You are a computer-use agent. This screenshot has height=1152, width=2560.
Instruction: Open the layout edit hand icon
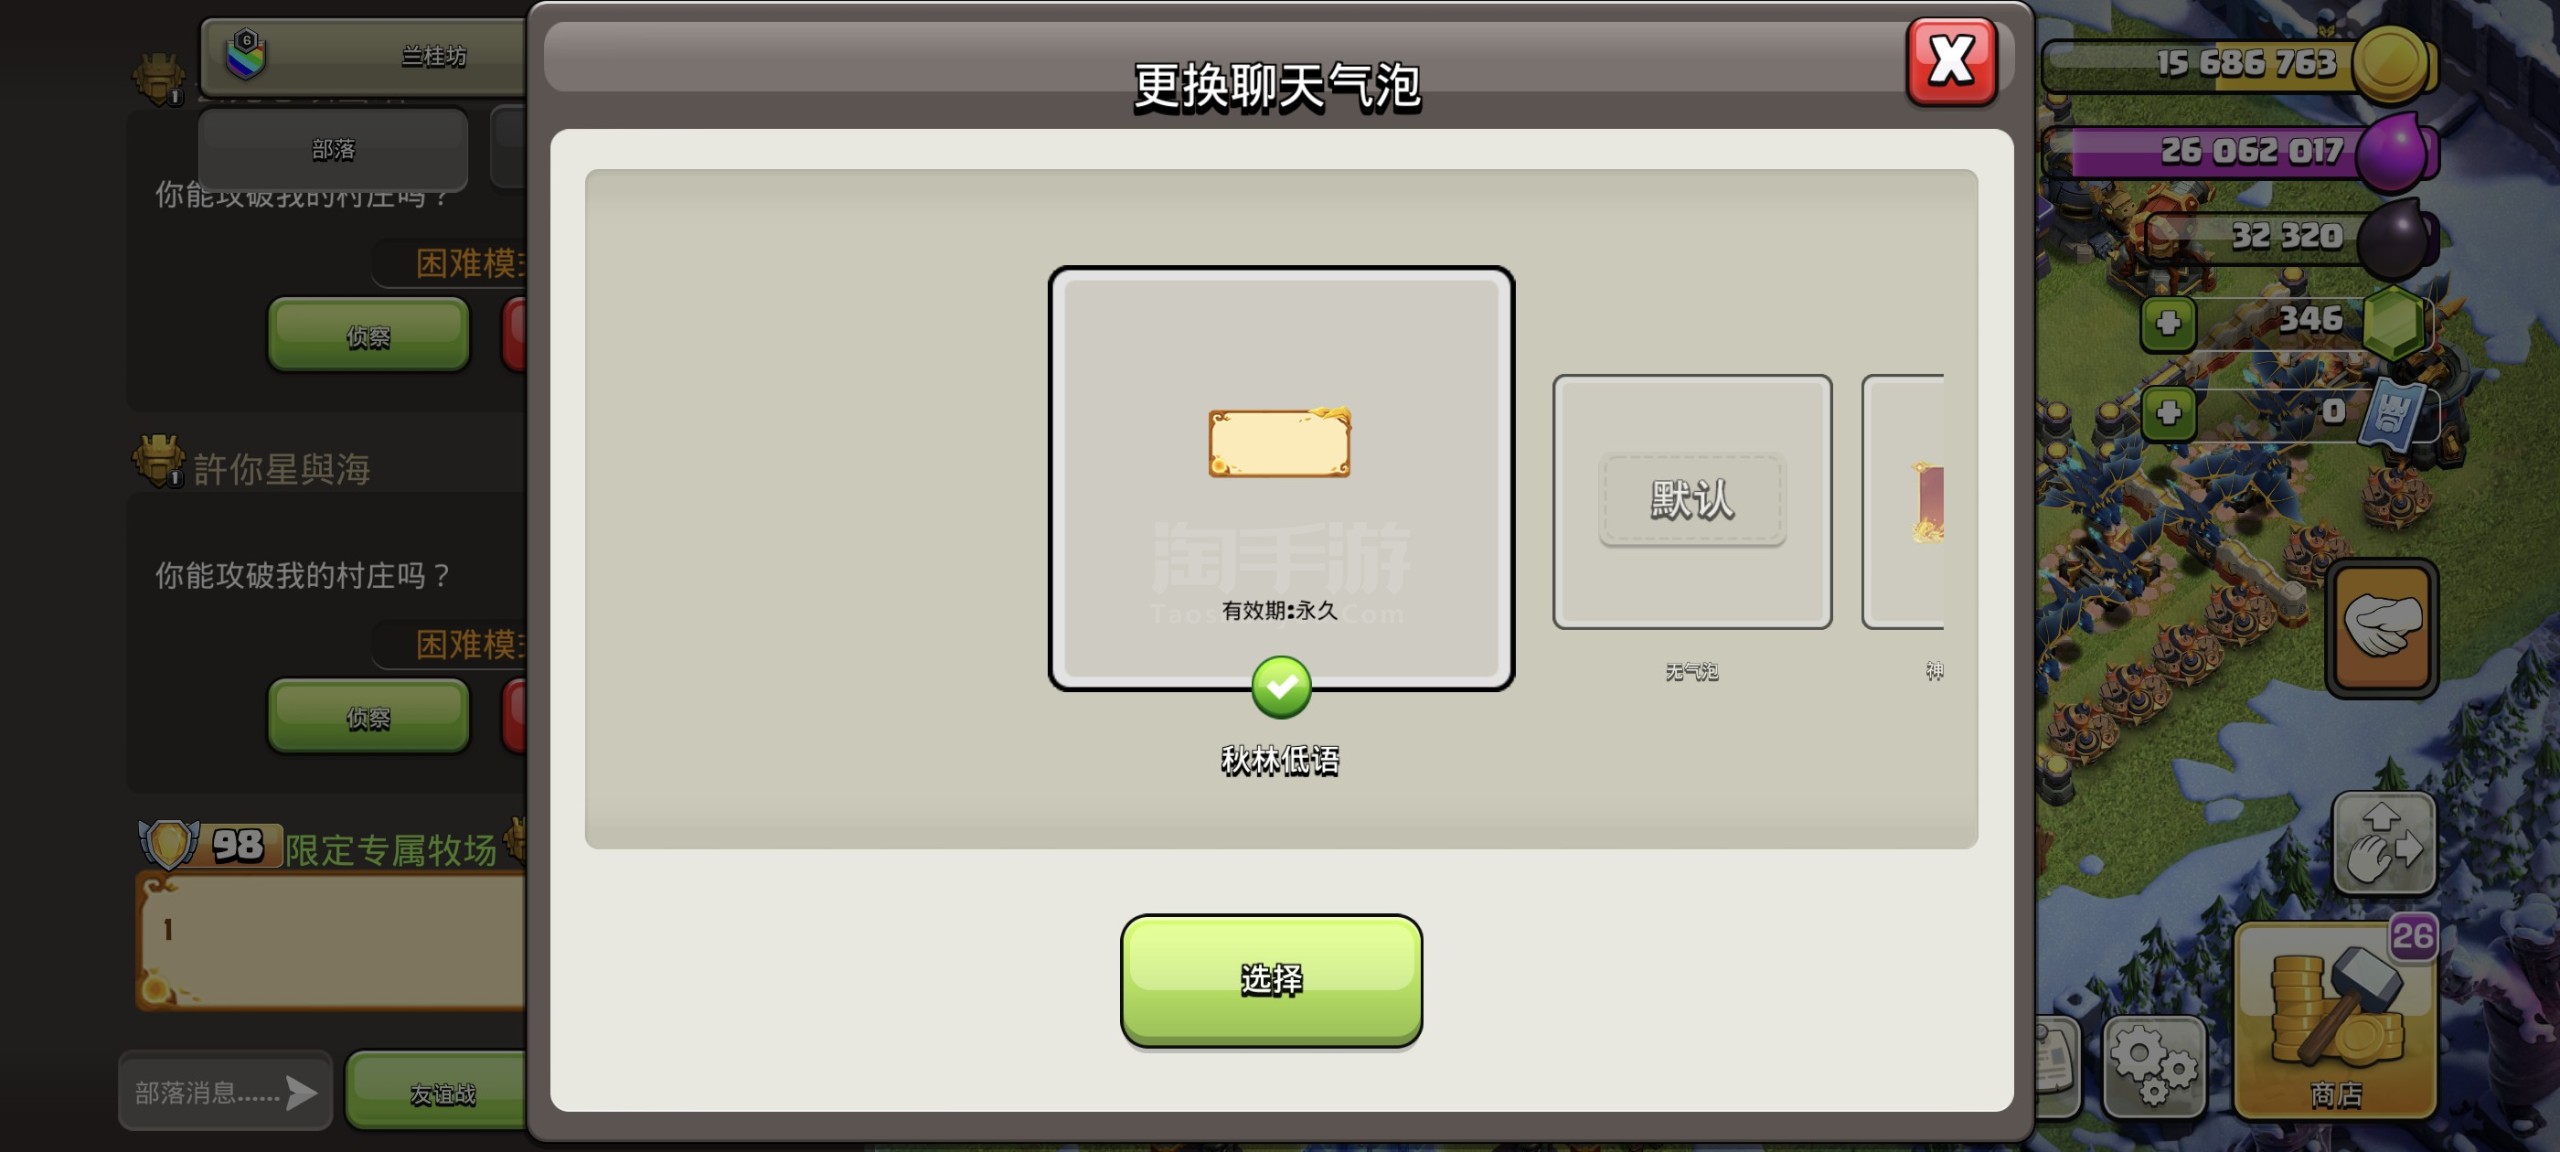[x=2384, y=843]
